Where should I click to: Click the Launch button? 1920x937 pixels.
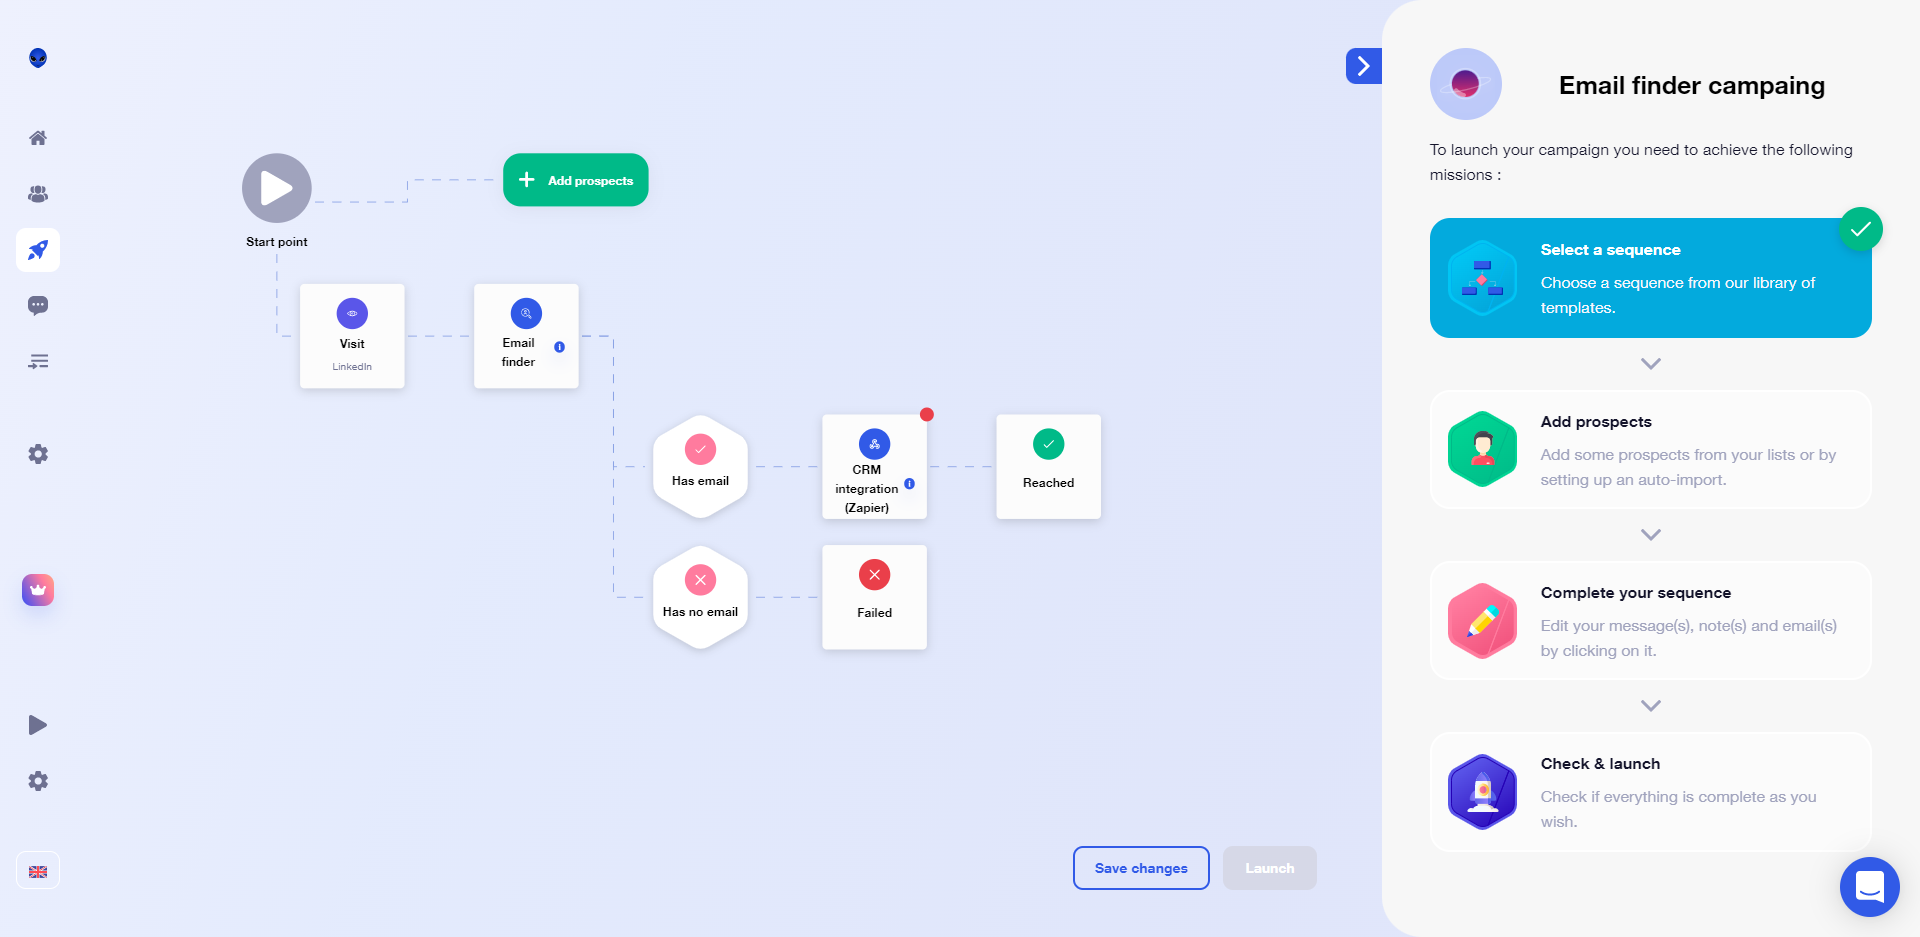[1270, 868]
